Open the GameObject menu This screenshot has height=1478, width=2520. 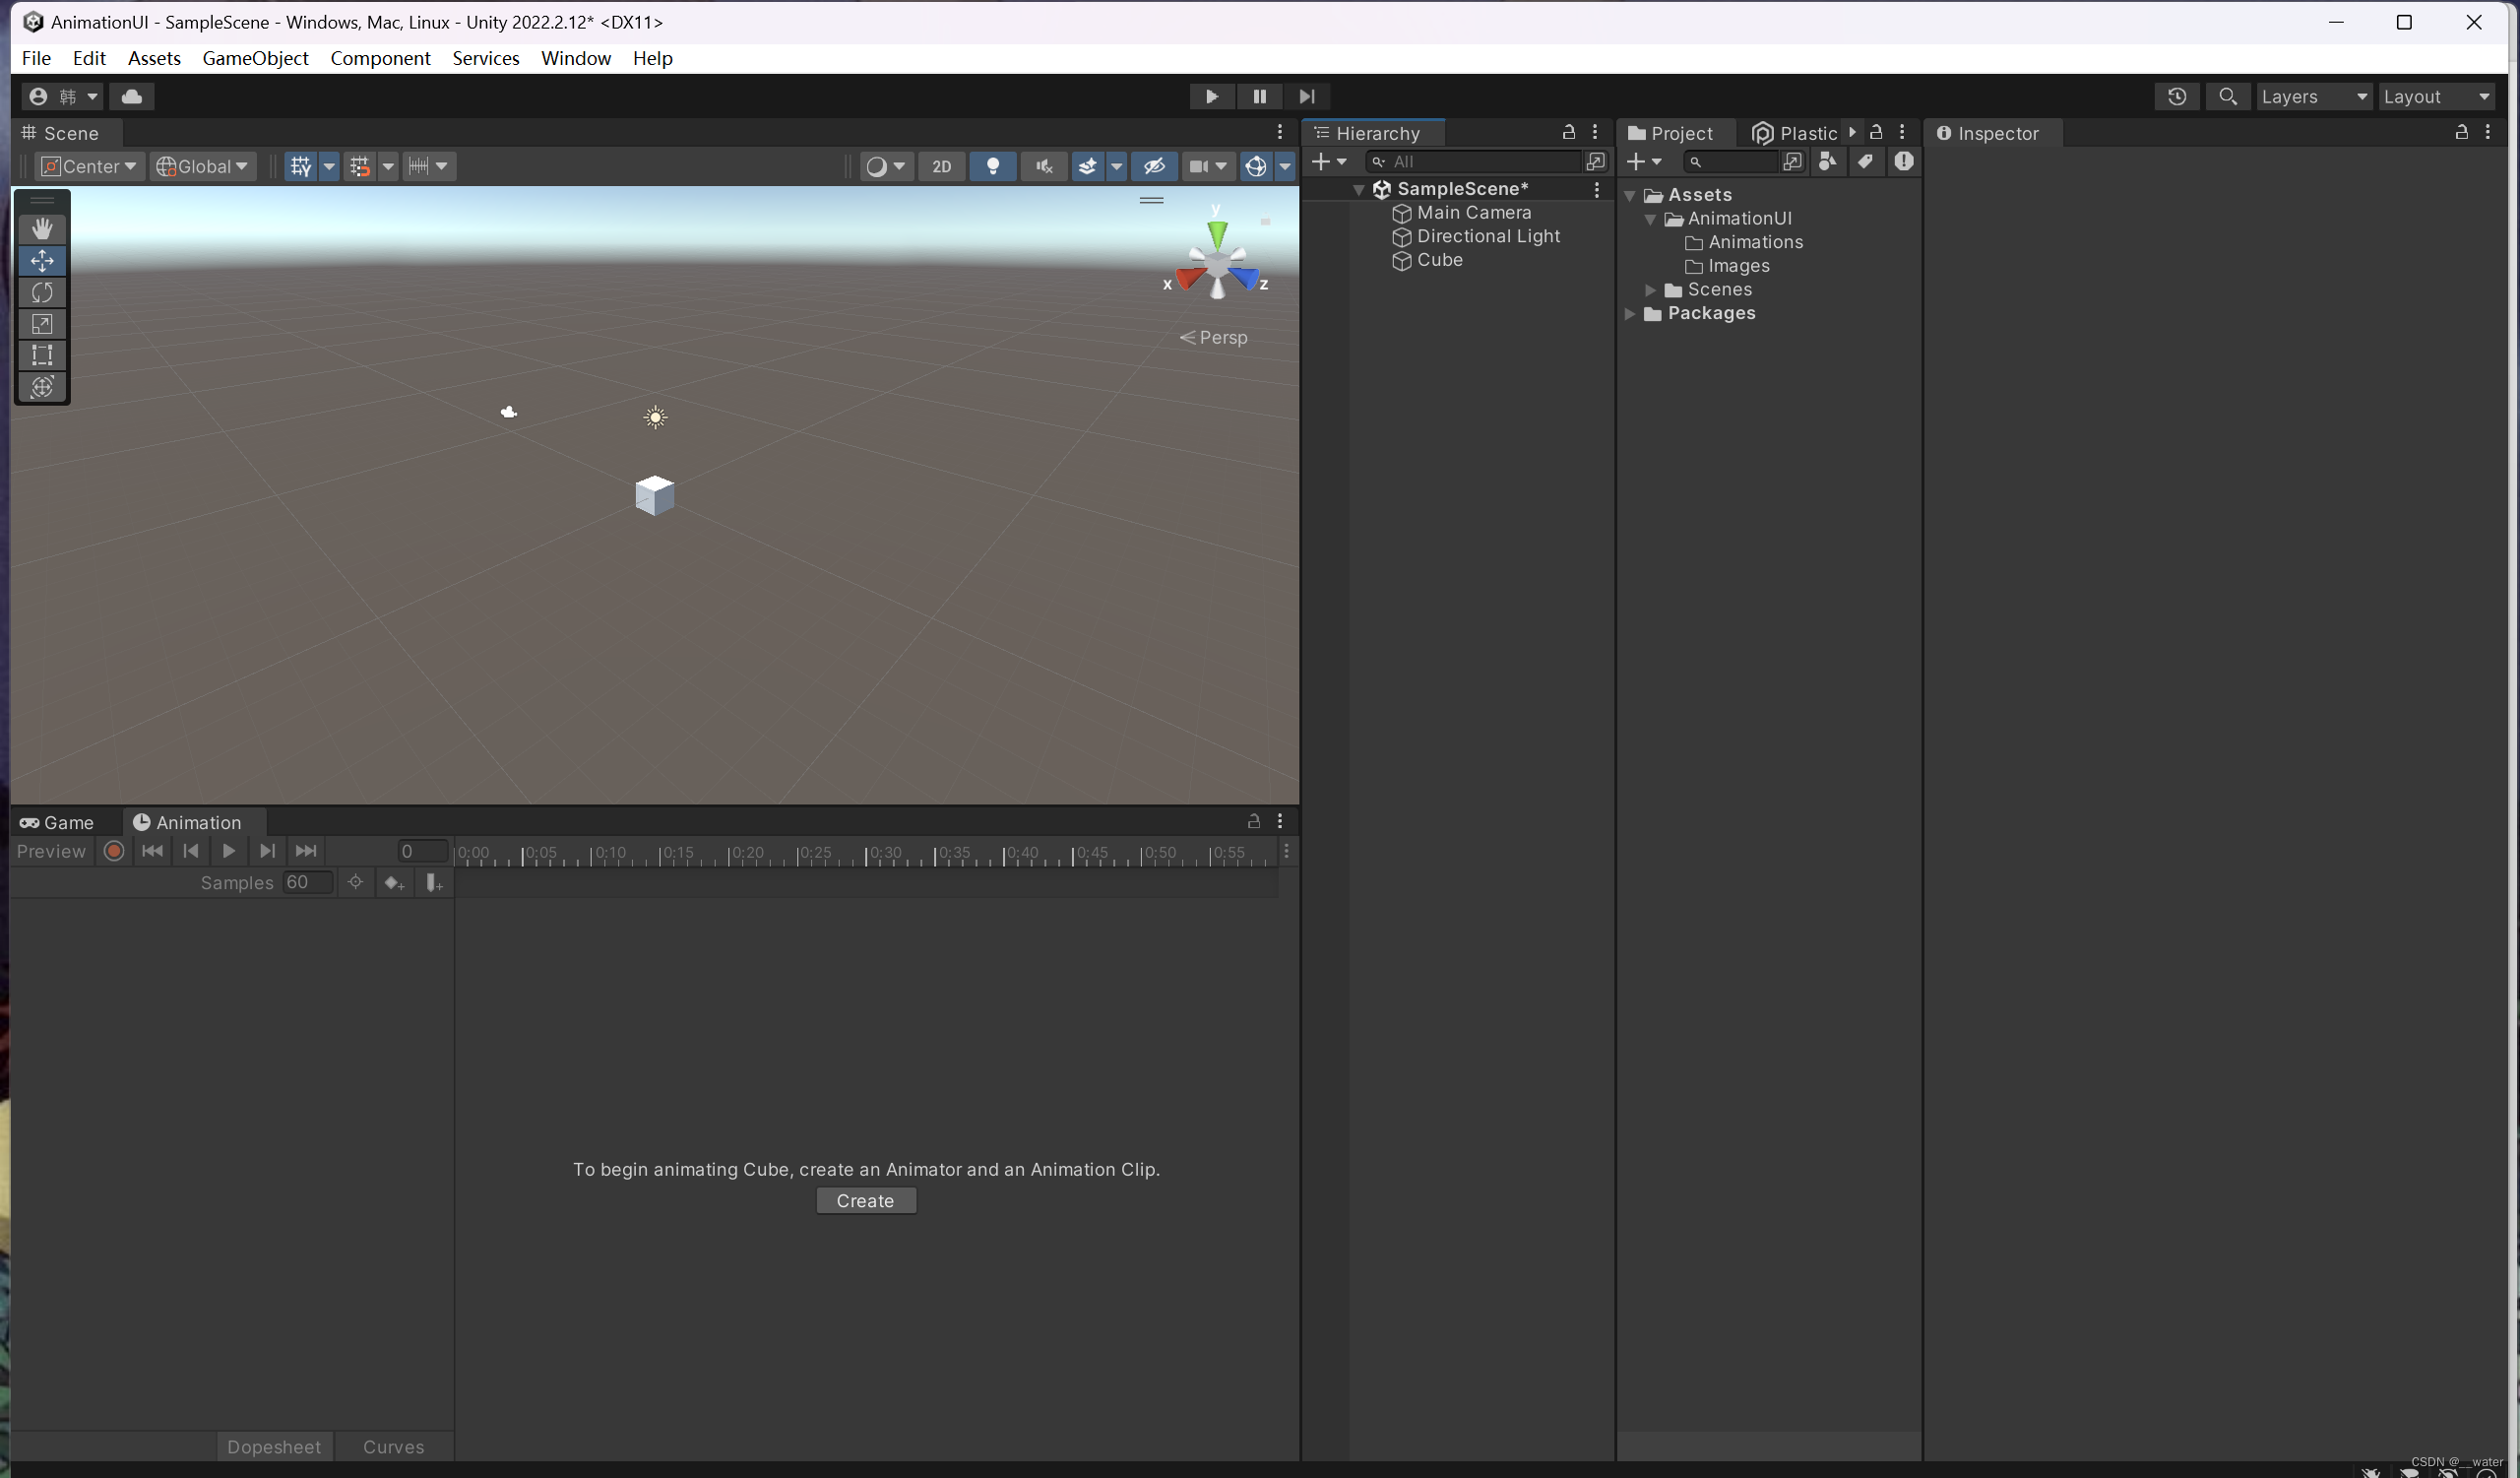pos(255,58)
